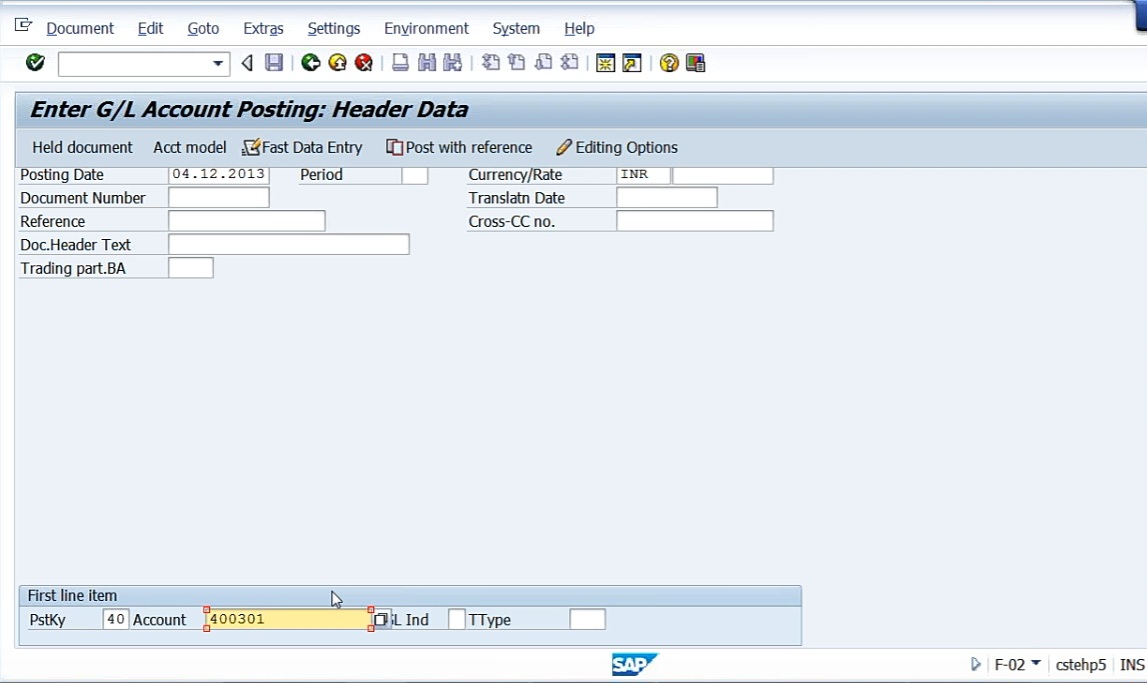Open the command field dropdown arrow

pos(217,64)
